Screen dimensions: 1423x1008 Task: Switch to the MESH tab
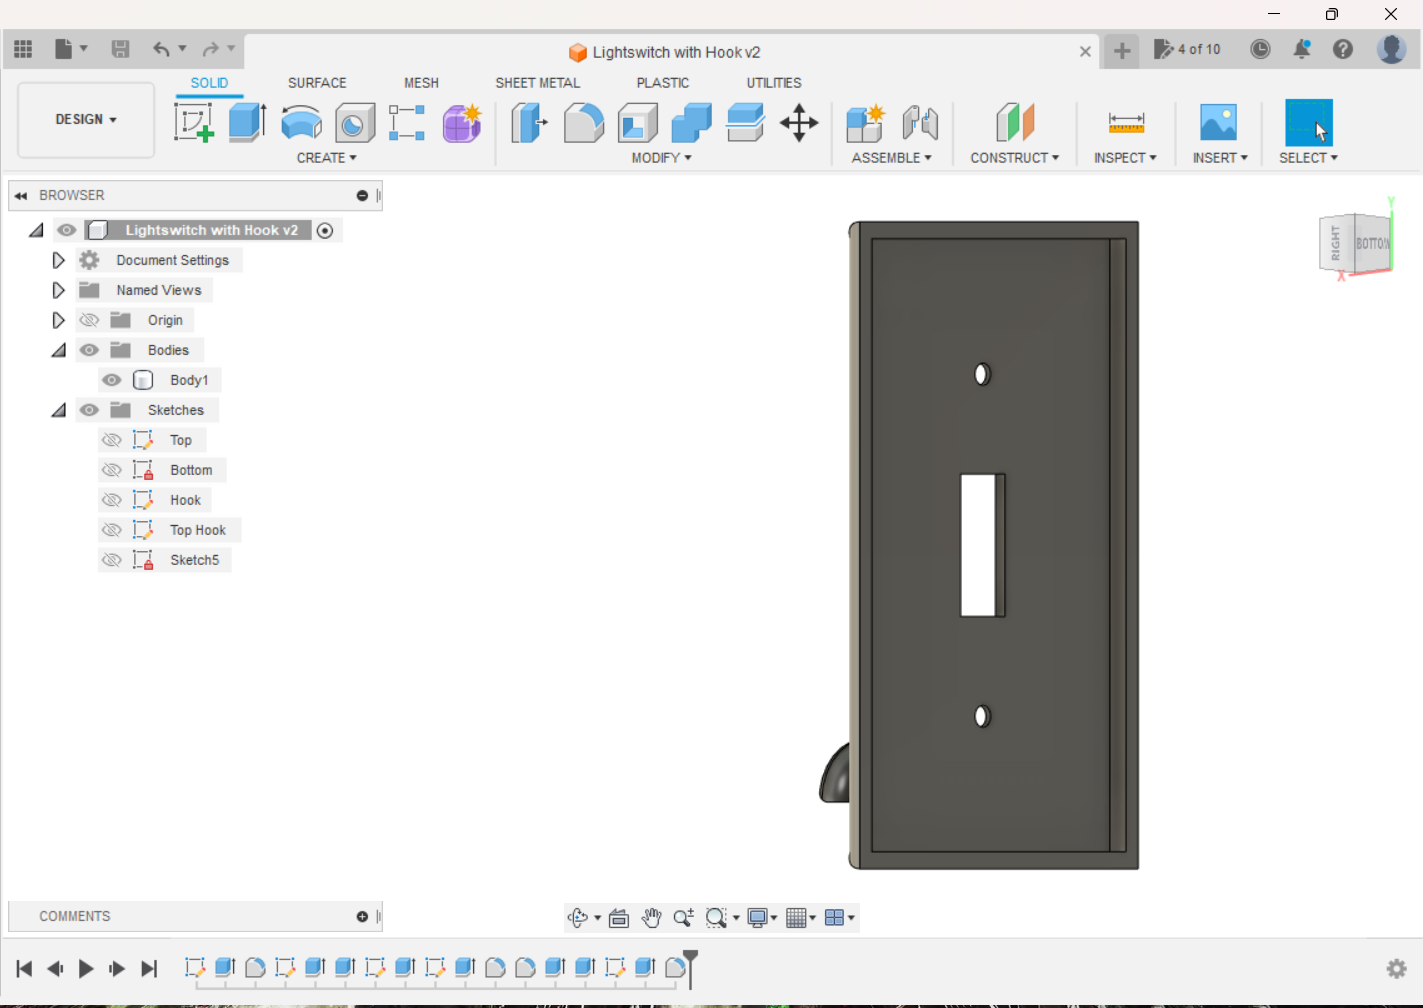tap(421, 83)
